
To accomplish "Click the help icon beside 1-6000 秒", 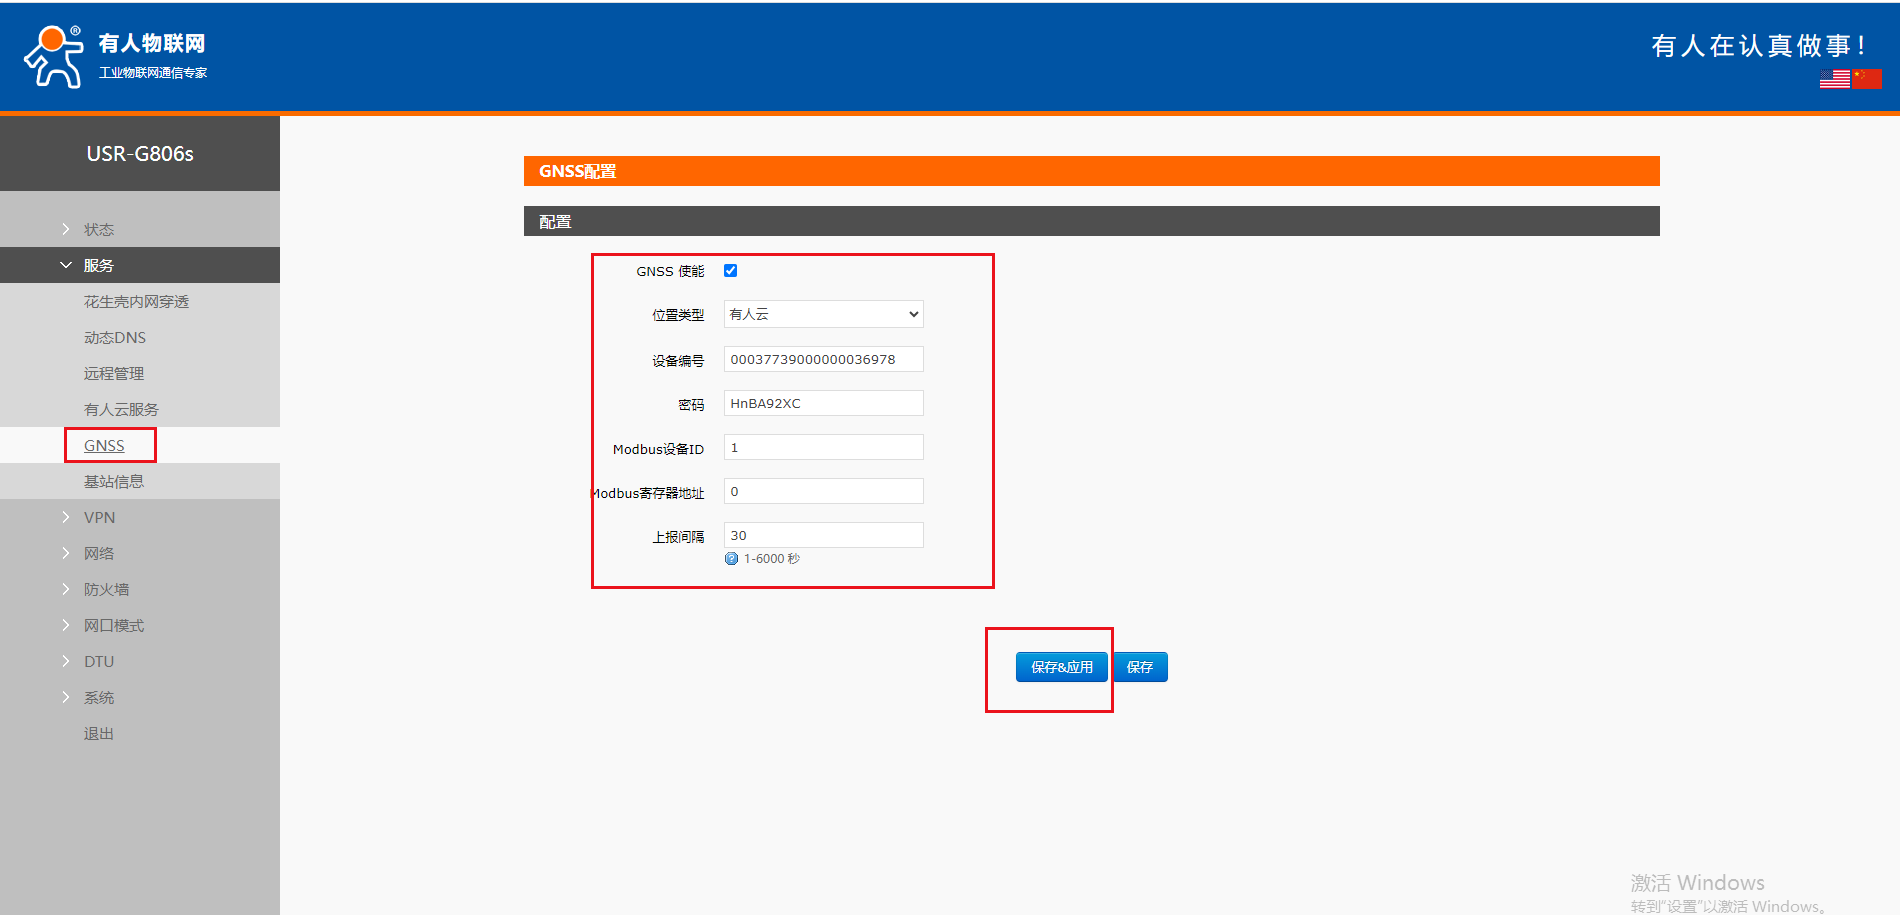I will point(731,559).
